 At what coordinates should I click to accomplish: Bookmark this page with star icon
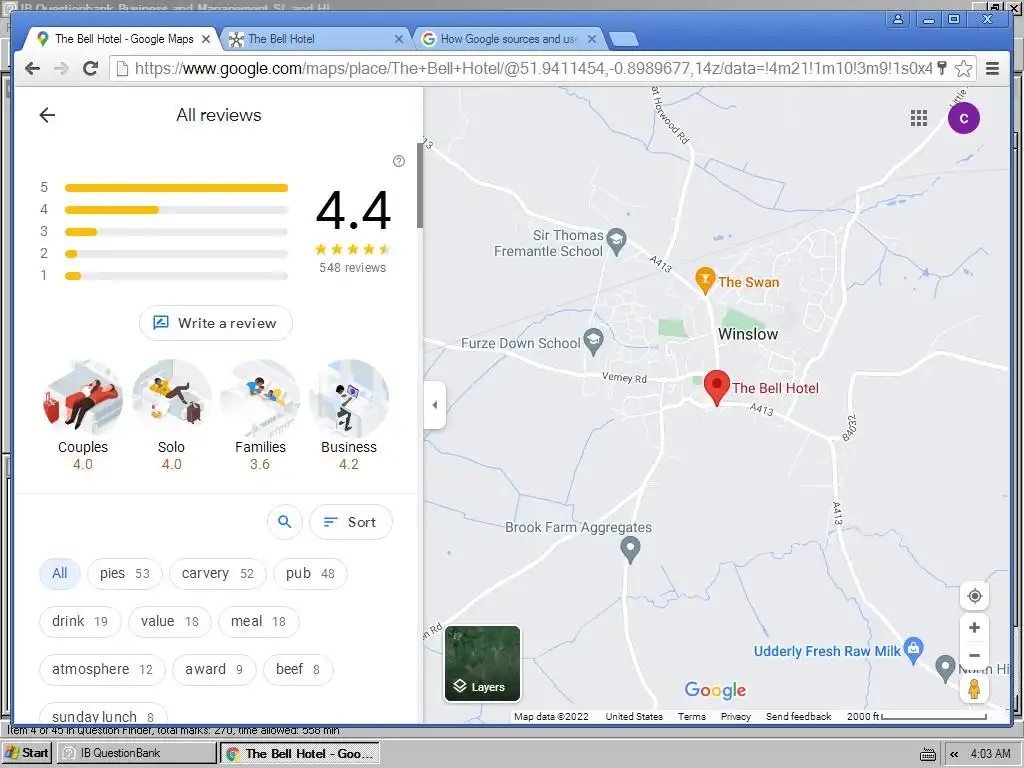pos(963,68)
